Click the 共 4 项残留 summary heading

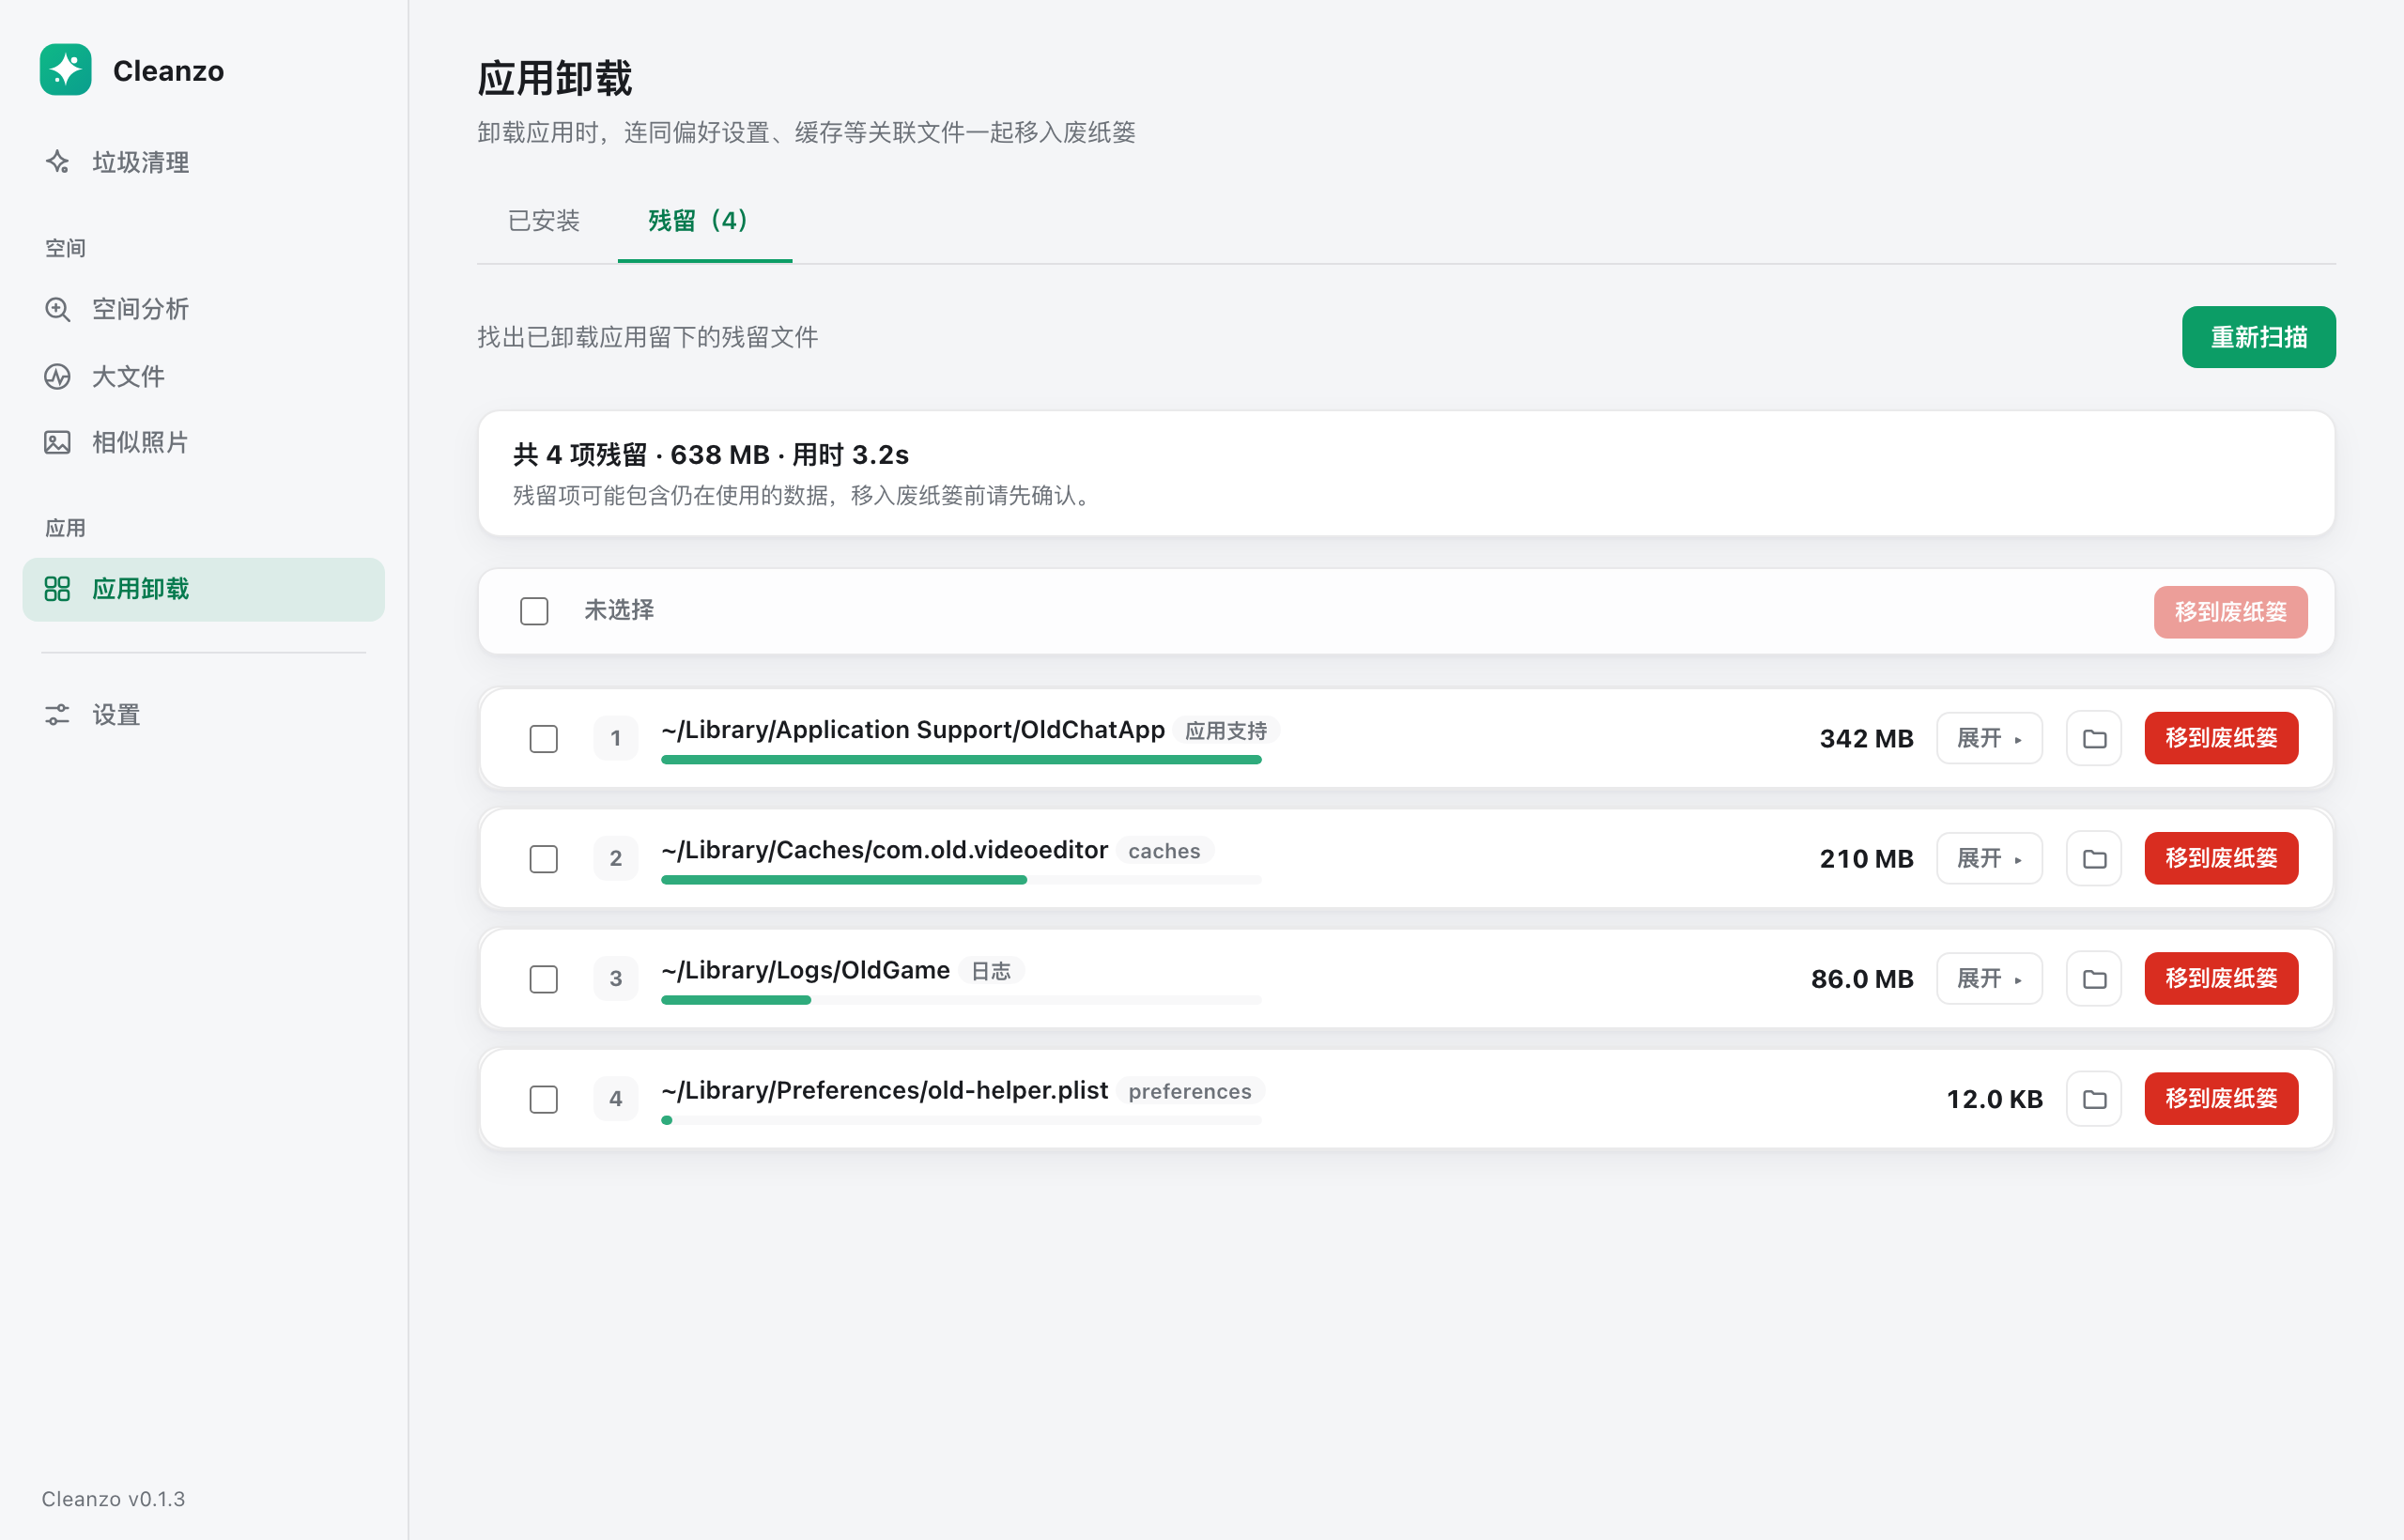711,455
